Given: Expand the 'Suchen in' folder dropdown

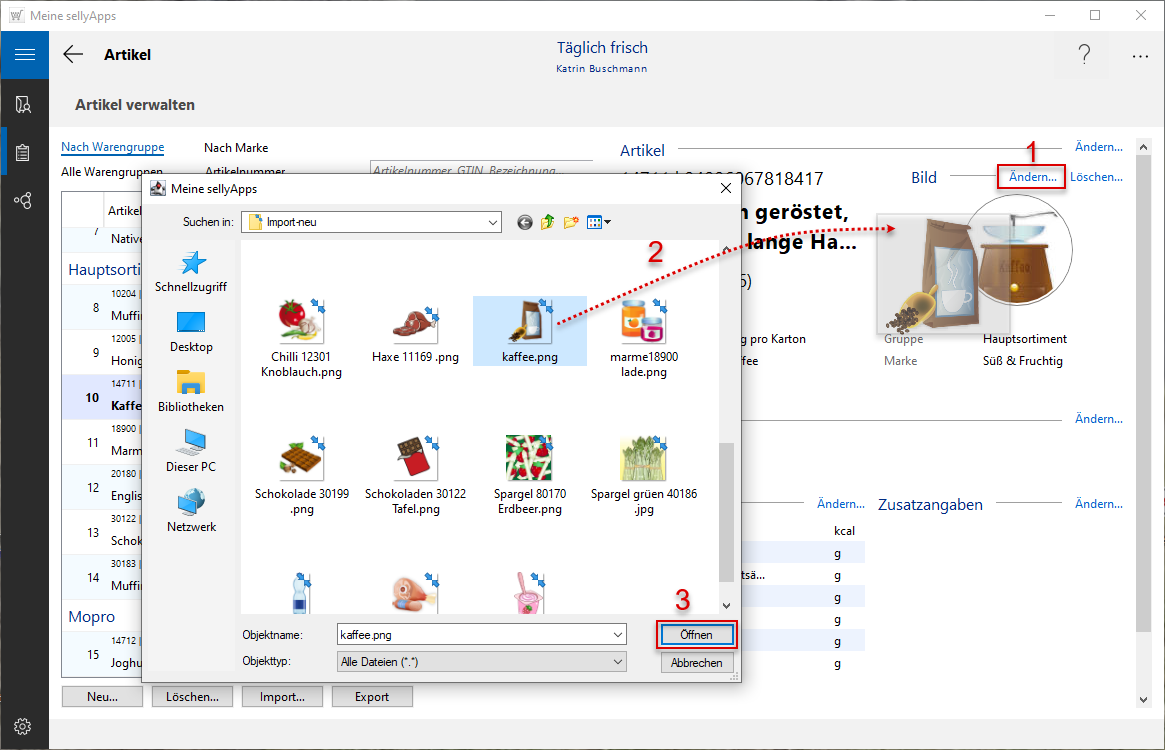Looking at the screenshot, I should coord(492,222).
